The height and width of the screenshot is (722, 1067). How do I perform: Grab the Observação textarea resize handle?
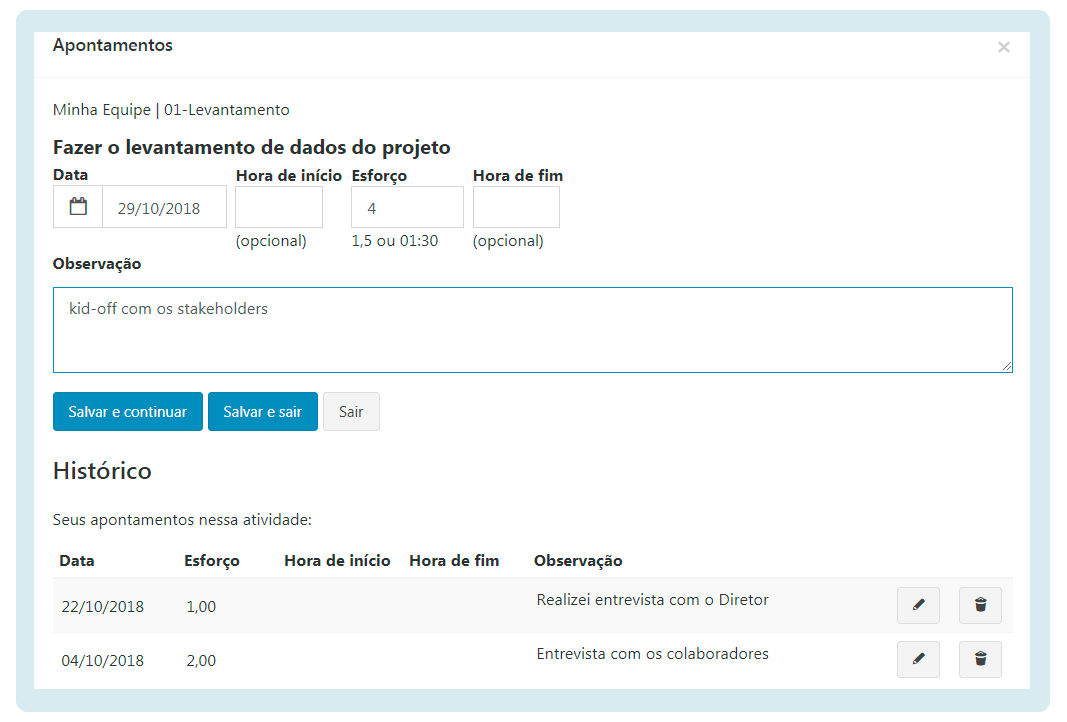pos(1006,366)
